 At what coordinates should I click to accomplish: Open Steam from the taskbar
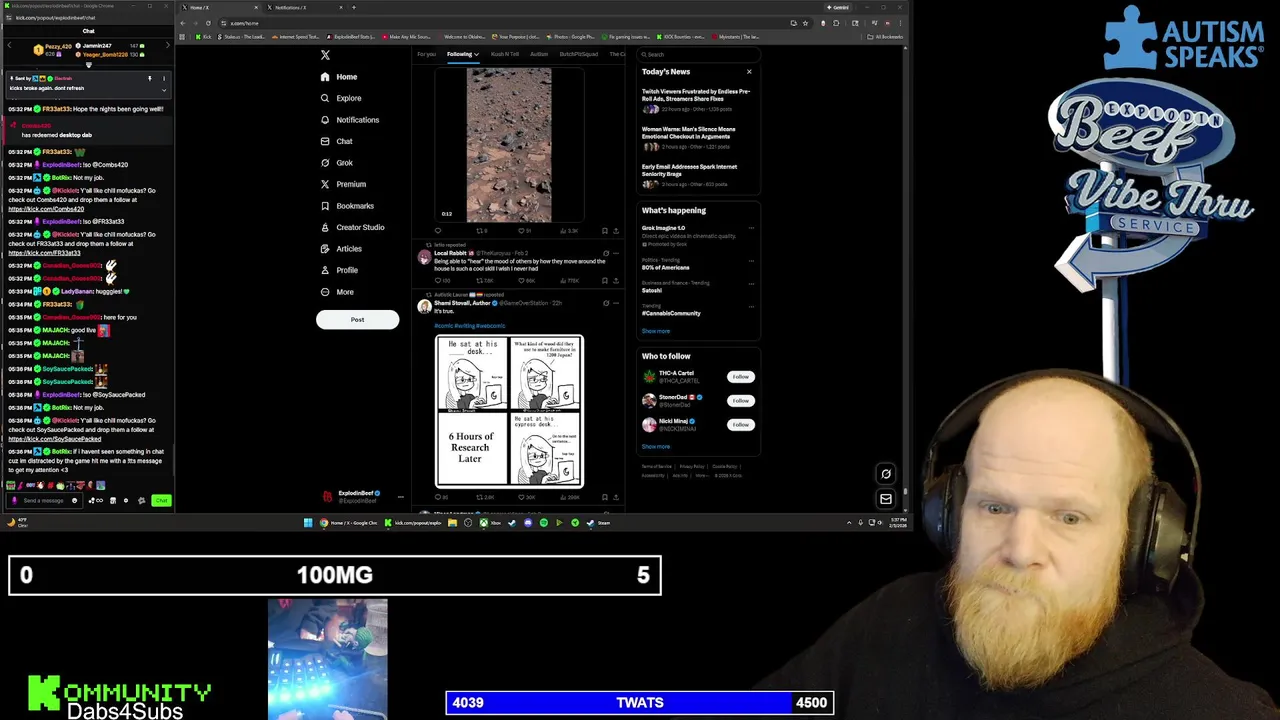[x=600, y=523]
